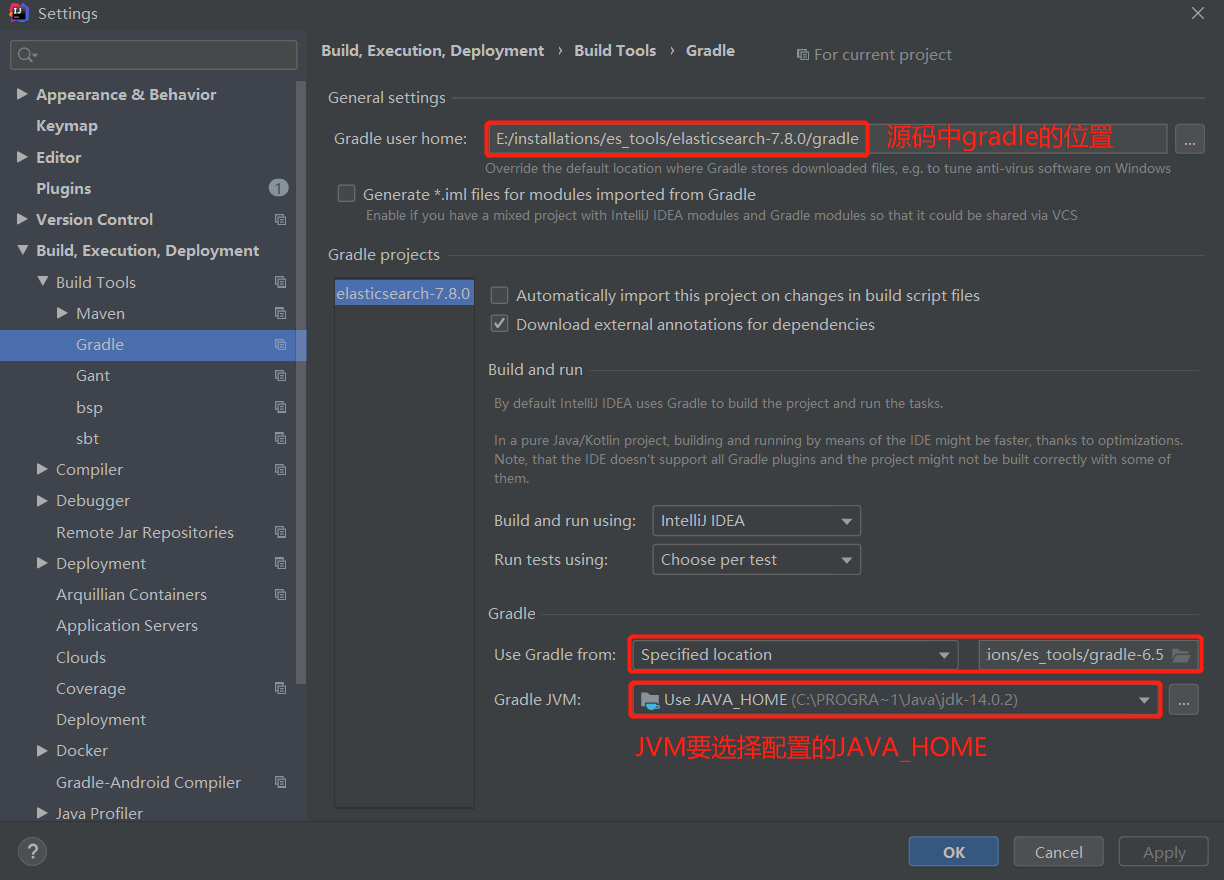Click the Plugins update count badge
This screenshot has height=880, width=1224.
278,188
